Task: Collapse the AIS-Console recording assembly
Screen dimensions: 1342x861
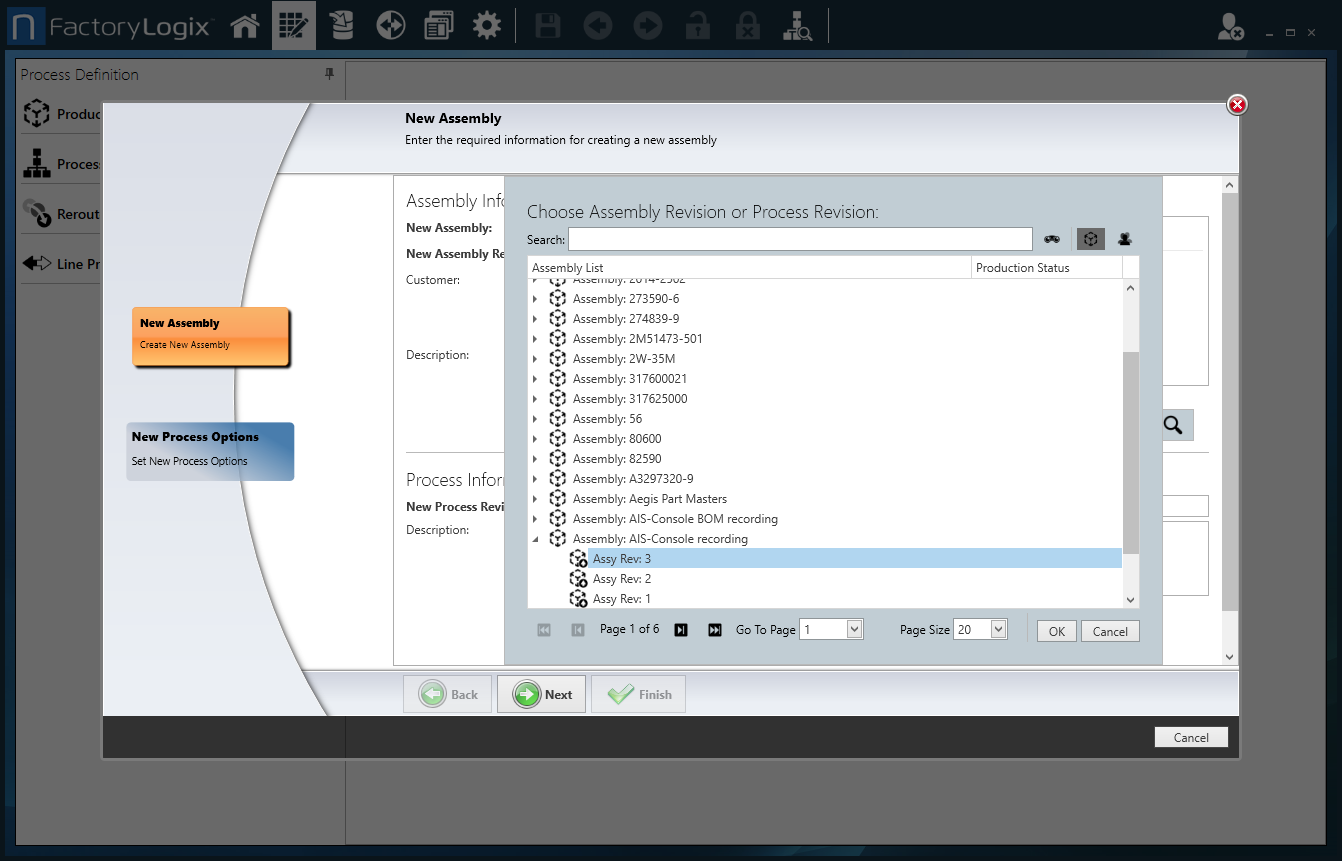Action: point(537,538)
